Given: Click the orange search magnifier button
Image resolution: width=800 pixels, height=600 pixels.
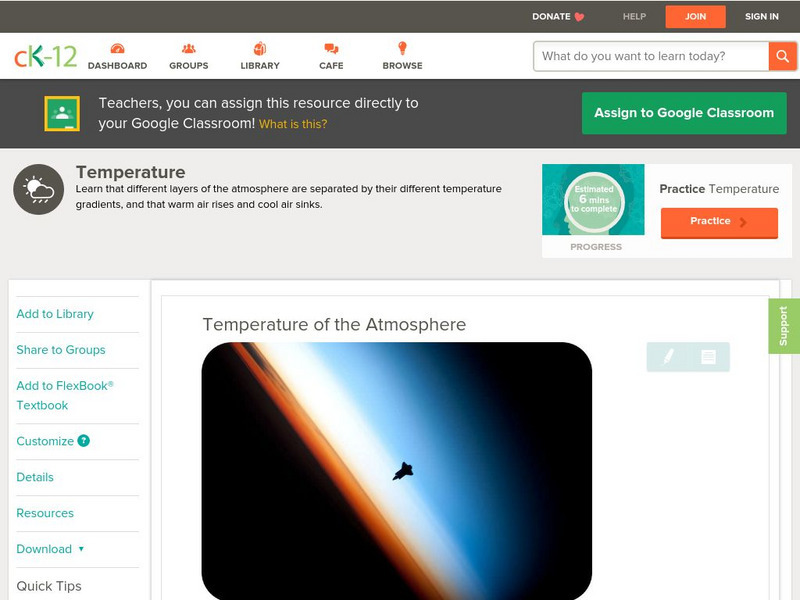Looking at the screenshot, I should pos(782,56).
